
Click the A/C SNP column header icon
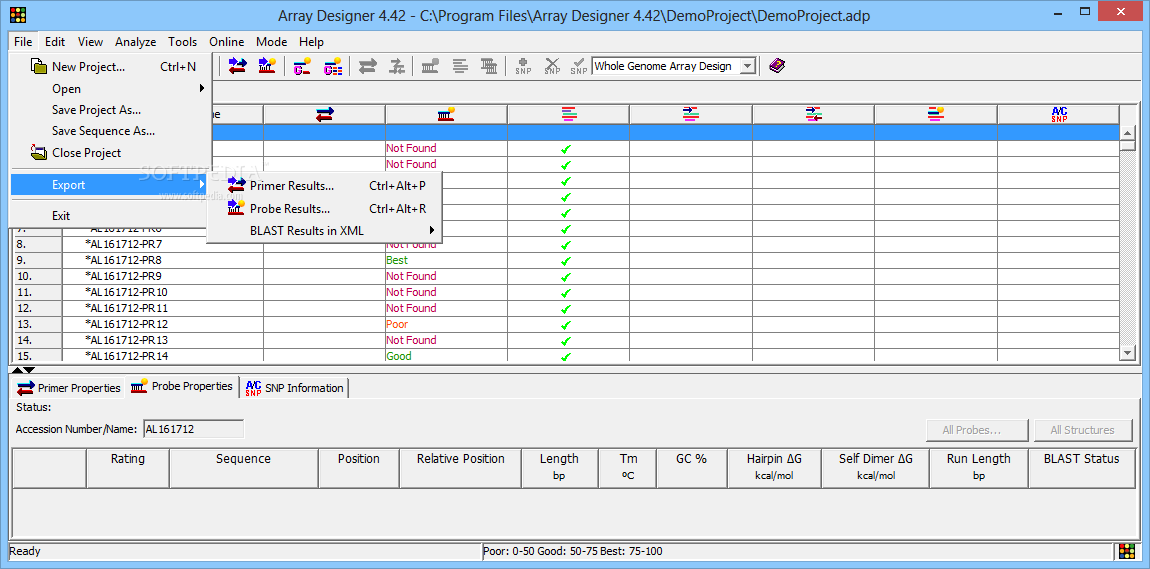[x=1058, y=114]
